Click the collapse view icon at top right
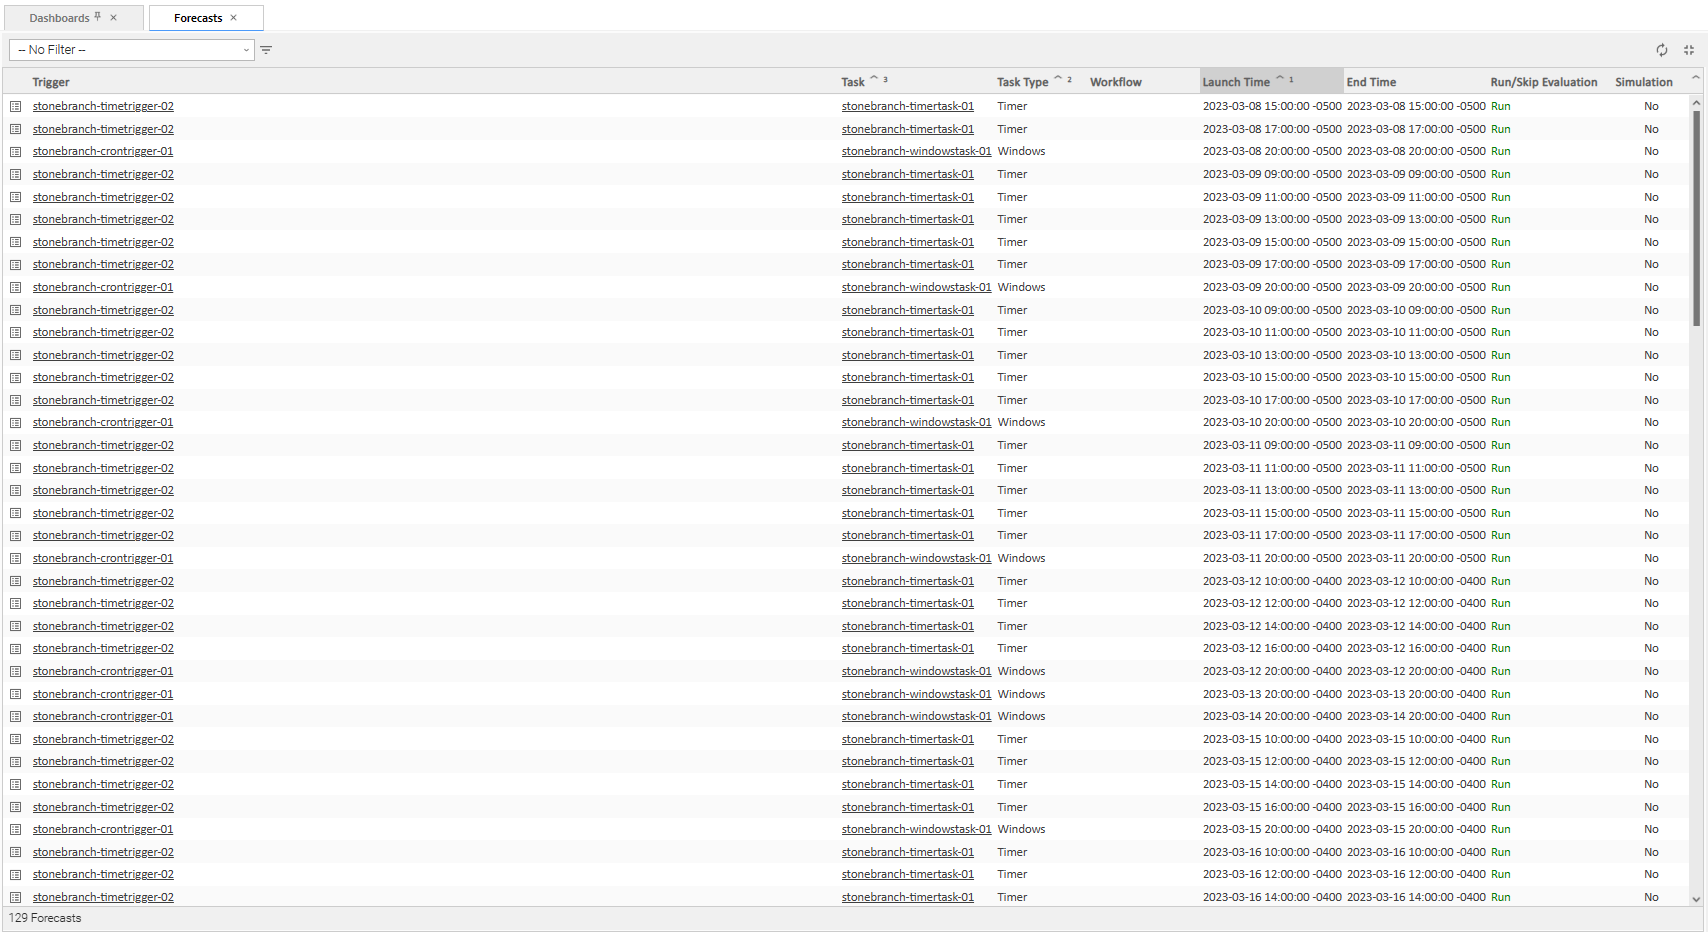This screenshot has width=1708, height=932. pos(1689,50)
